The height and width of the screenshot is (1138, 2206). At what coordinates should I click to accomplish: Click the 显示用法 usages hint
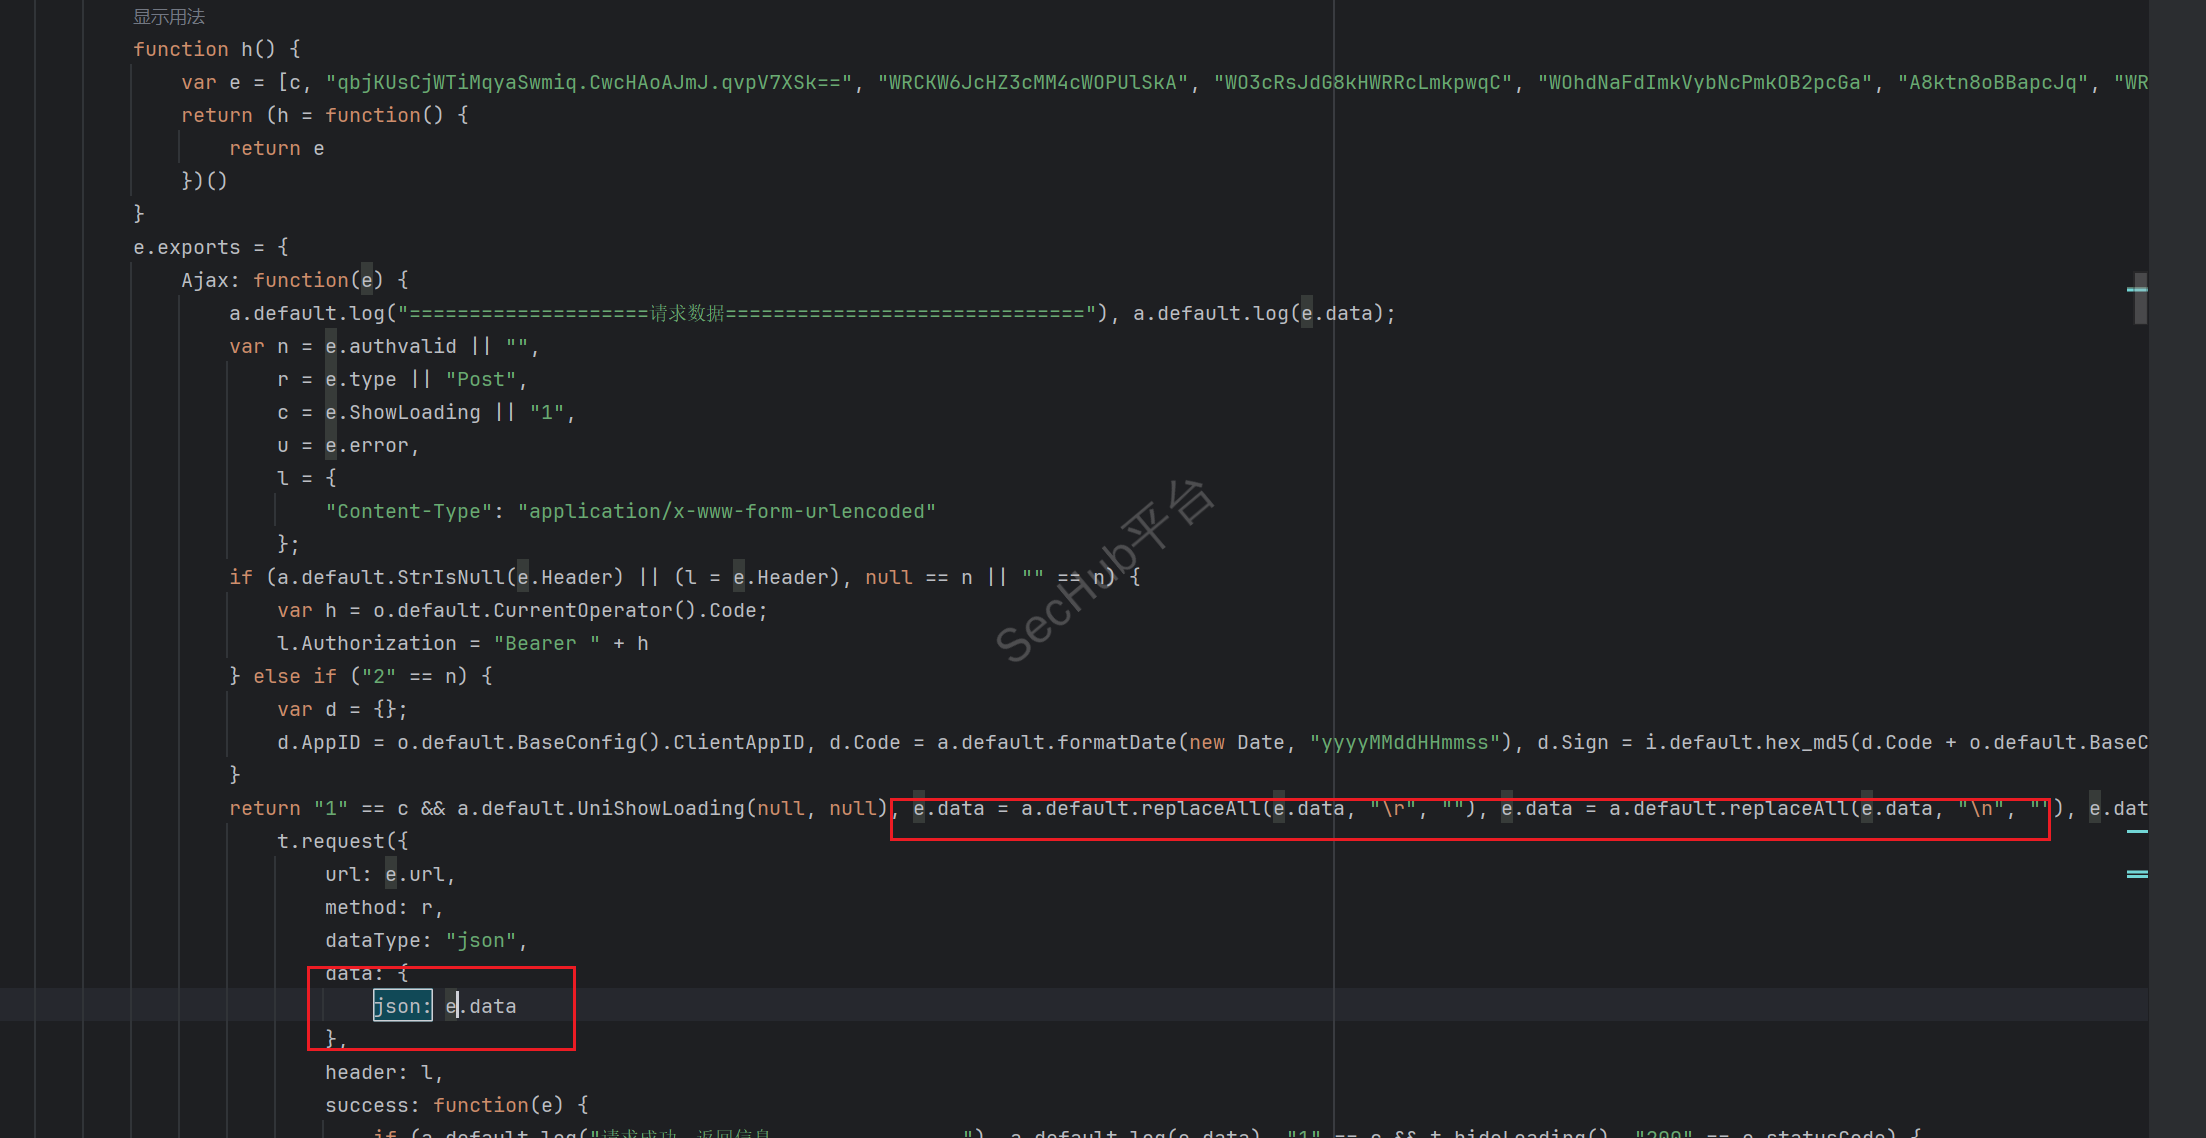coord(169,17)
